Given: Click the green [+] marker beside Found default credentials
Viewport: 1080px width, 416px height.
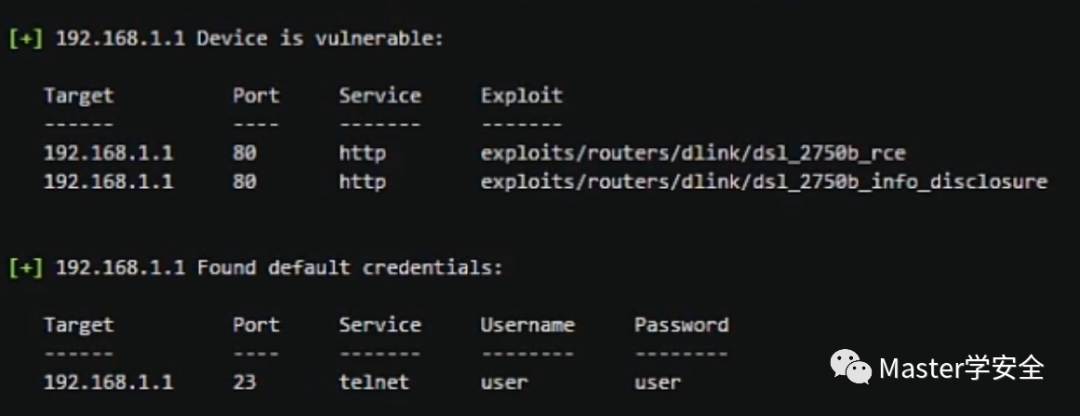Looking at the screenshot, I should pyautogui.click(x=25, y=267).
